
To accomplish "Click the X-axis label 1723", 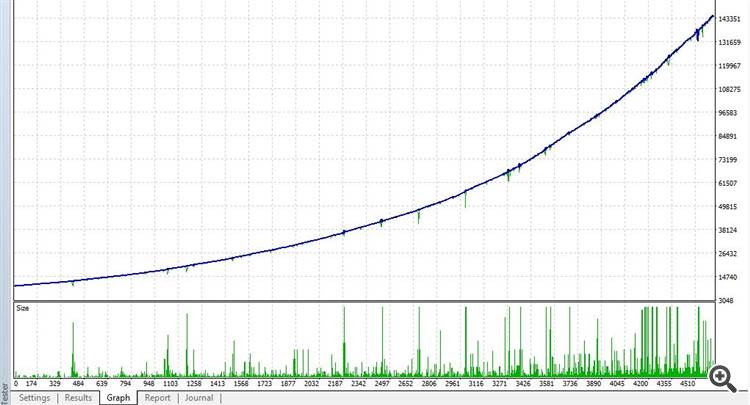I will 265,383.
